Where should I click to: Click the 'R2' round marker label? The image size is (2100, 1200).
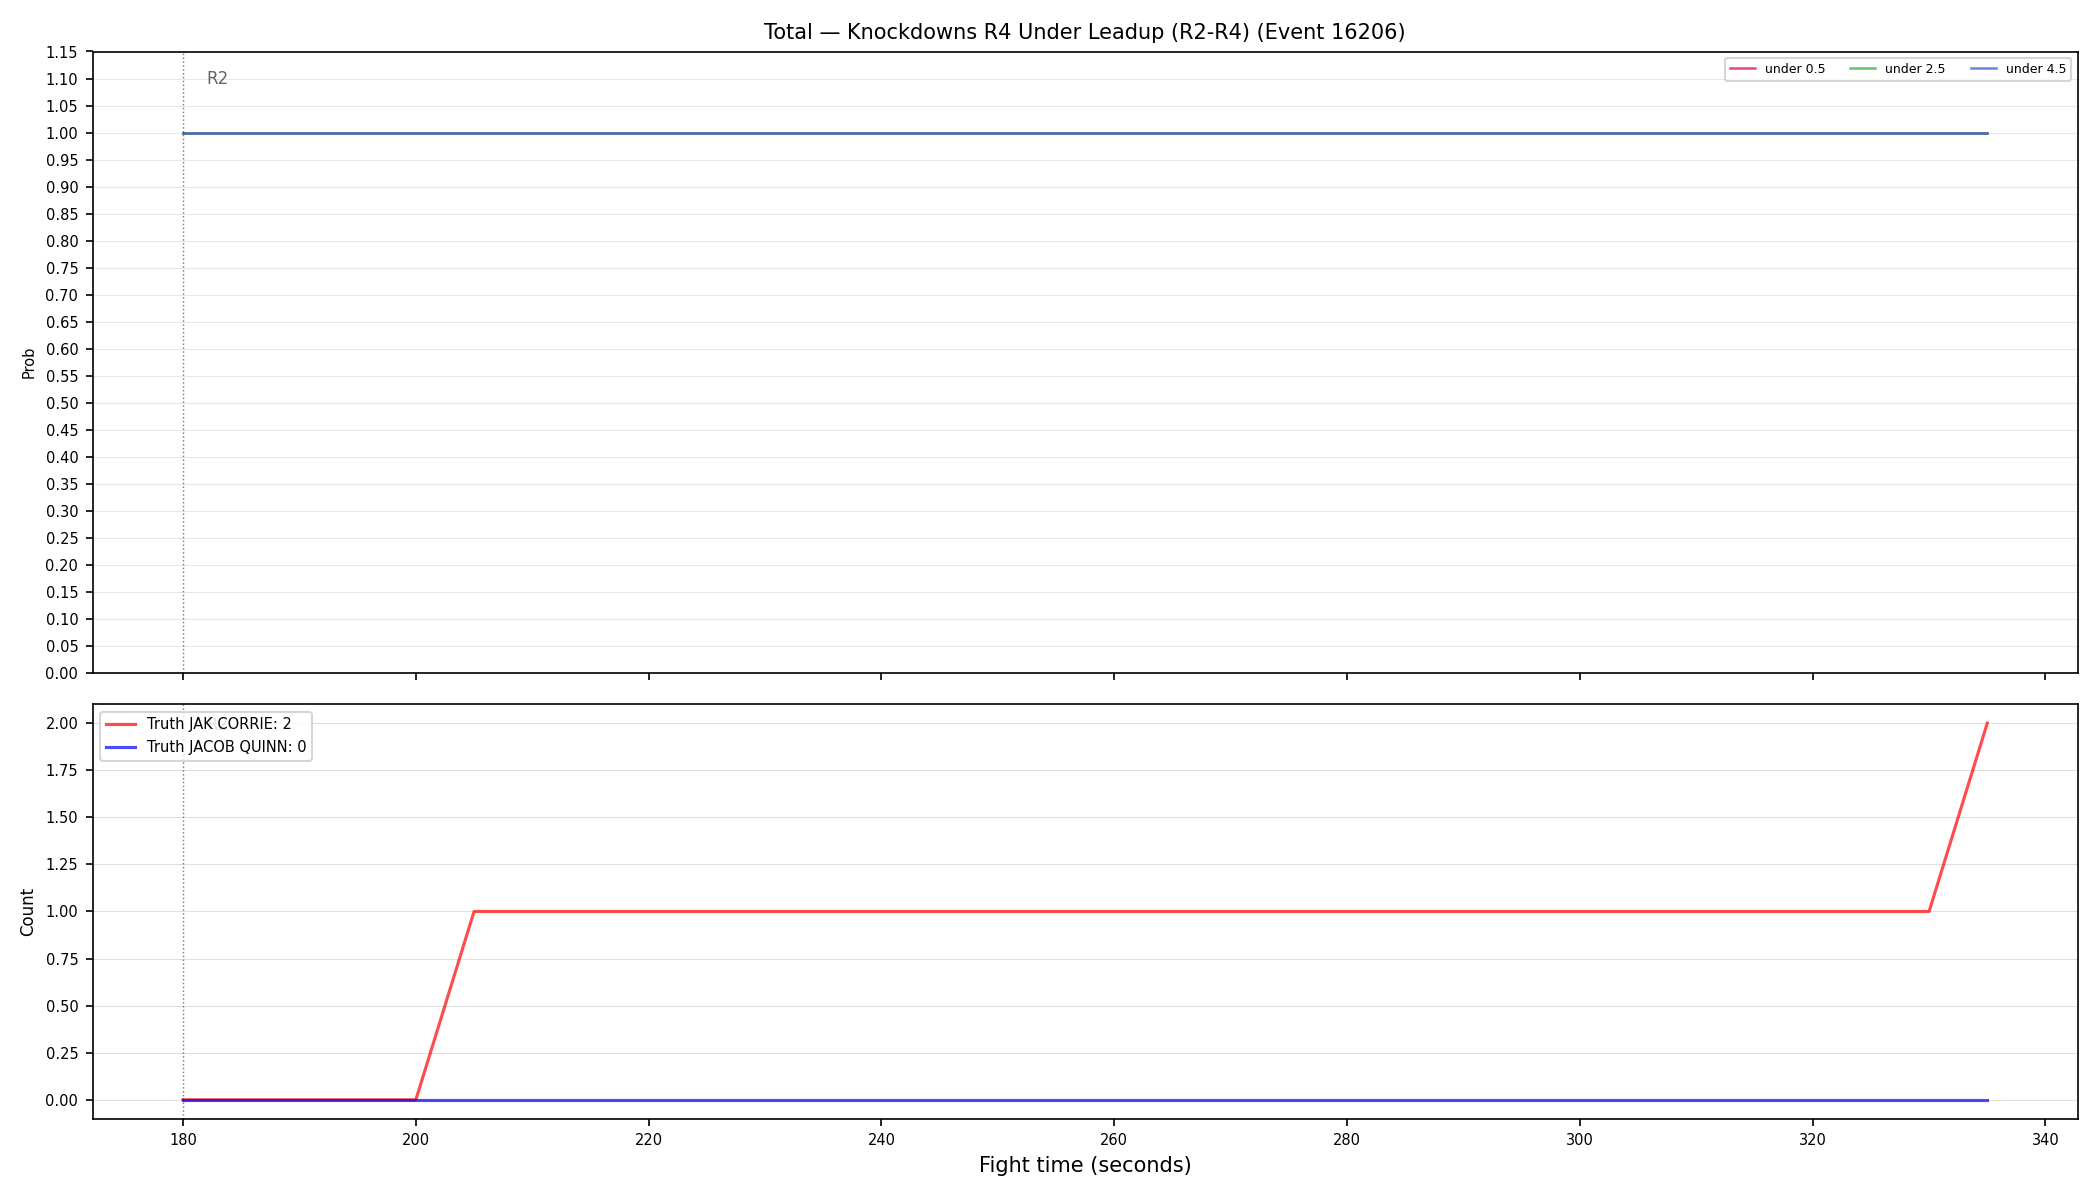pyautogui.click(x=217, y=79)
